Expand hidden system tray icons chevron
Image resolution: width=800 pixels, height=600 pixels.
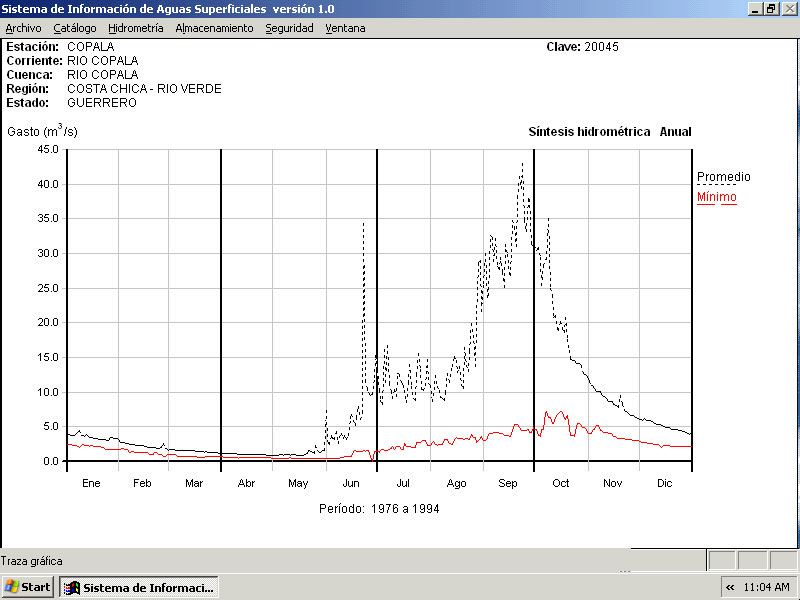coord(730,587)
